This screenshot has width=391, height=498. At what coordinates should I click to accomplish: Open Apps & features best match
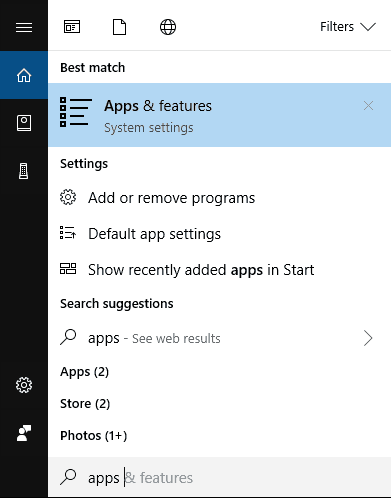coord(219,115)
